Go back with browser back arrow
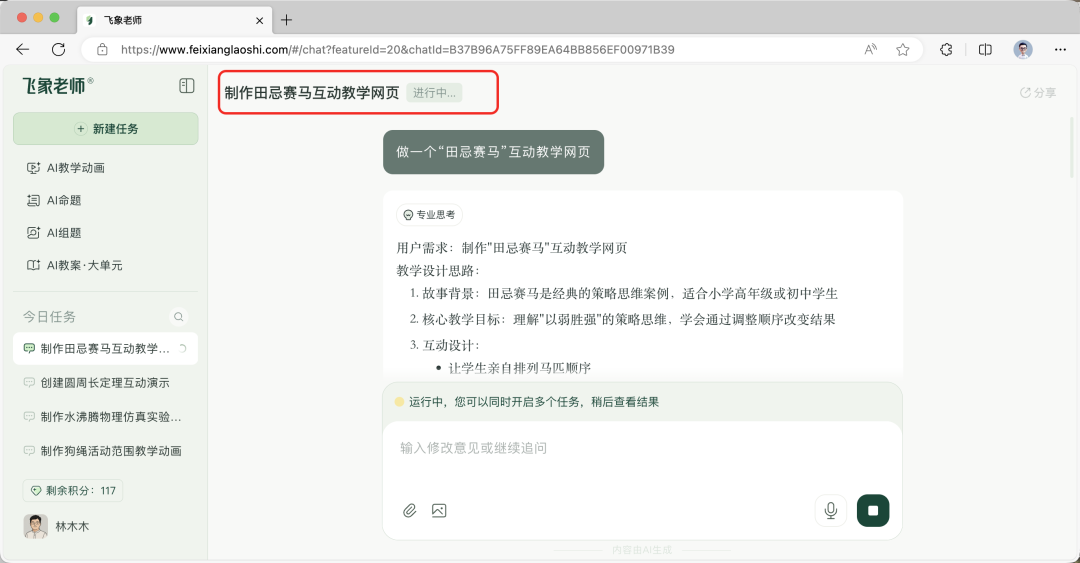 coord(23,50)
